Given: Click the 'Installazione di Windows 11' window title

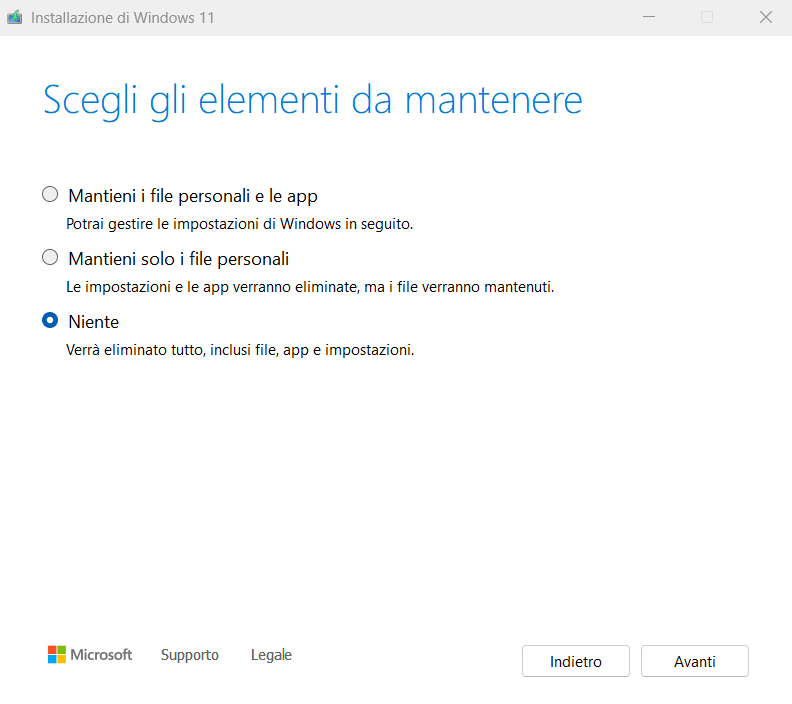Looking at the screenshot, I should (123, 18).
